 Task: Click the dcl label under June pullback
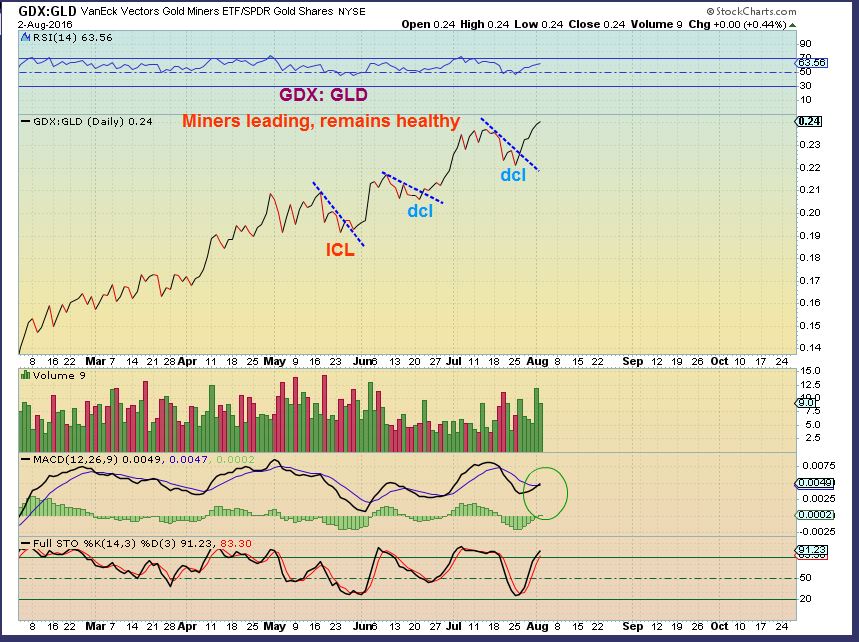(420, 211)
